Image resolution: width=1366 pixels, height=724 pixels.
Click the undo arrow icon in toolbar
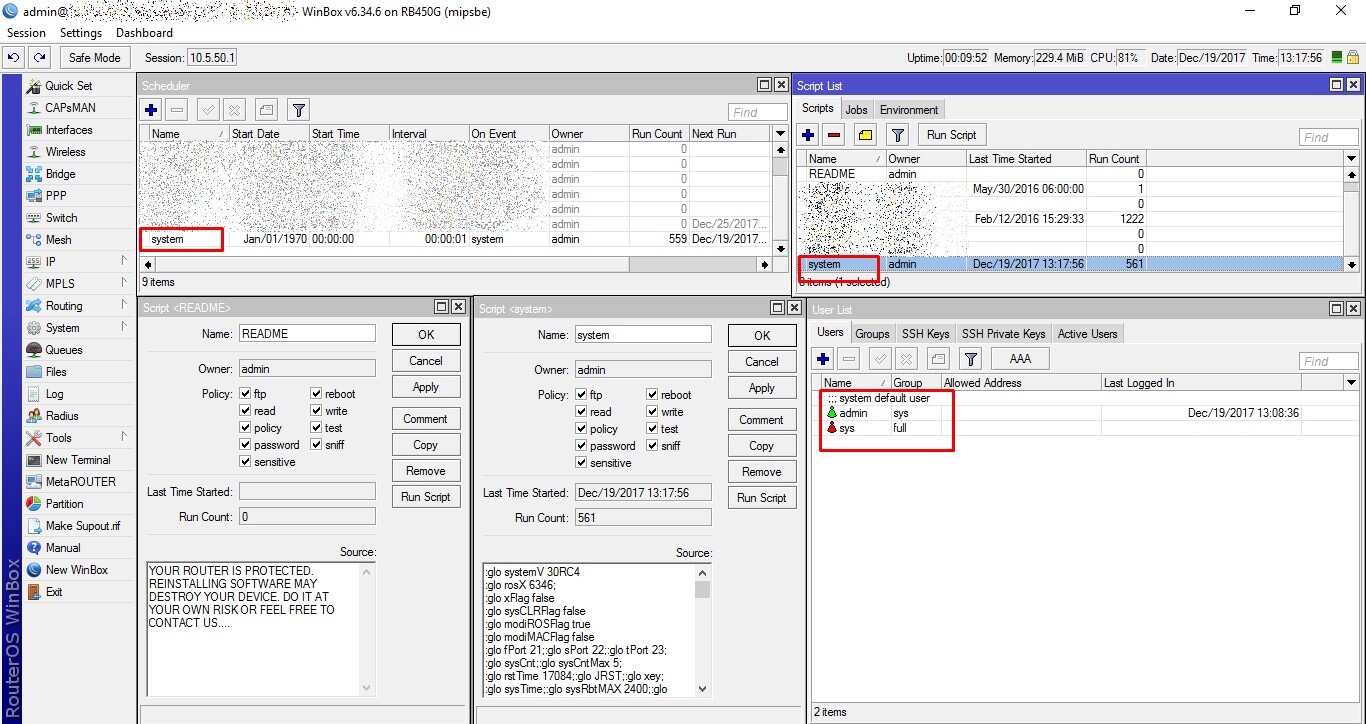click(15, 58)
